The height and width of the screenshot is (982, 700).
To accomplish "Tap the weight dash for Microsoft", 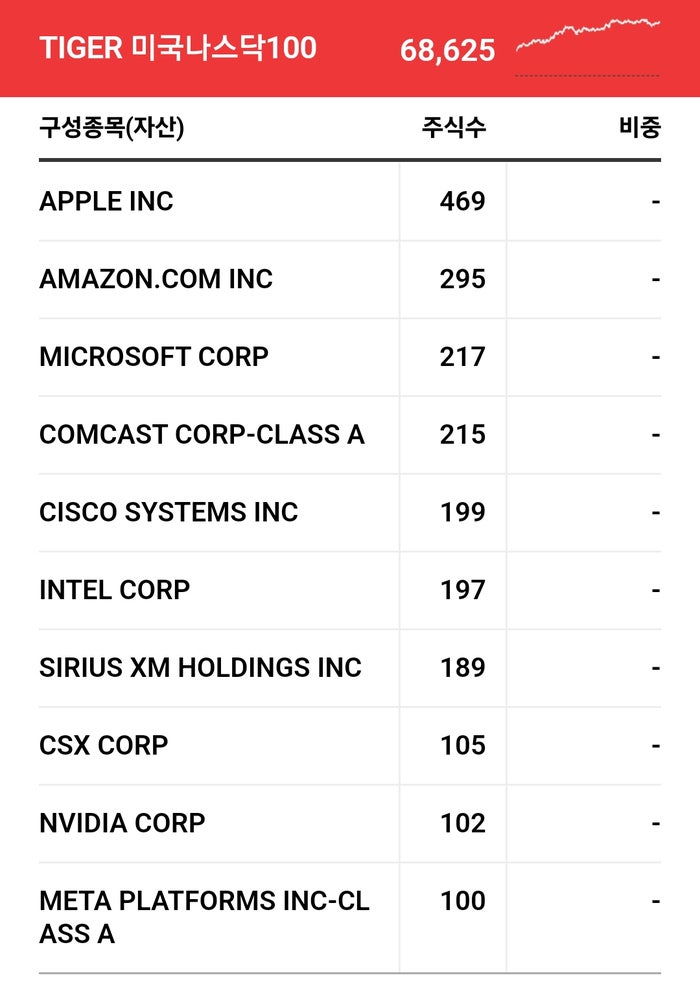I will click(x=655, y=357).
